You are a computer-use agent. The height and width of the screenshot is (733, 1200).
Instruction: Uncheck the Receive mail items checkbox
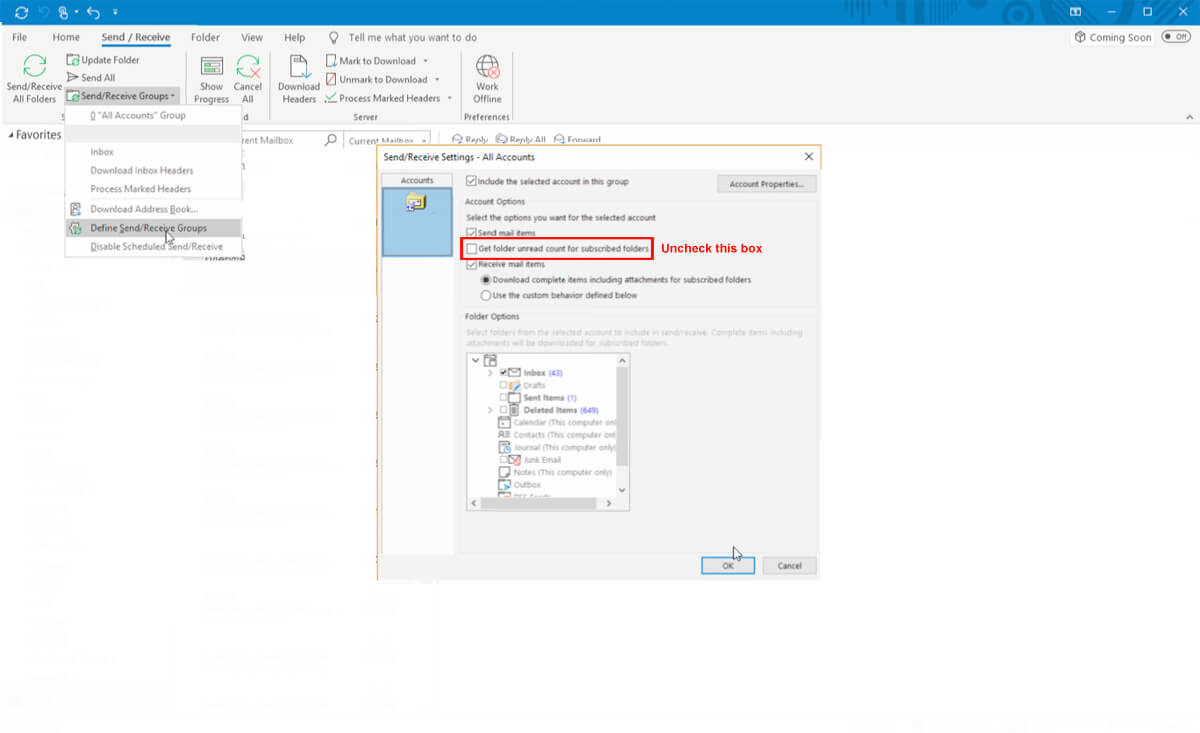472,264
